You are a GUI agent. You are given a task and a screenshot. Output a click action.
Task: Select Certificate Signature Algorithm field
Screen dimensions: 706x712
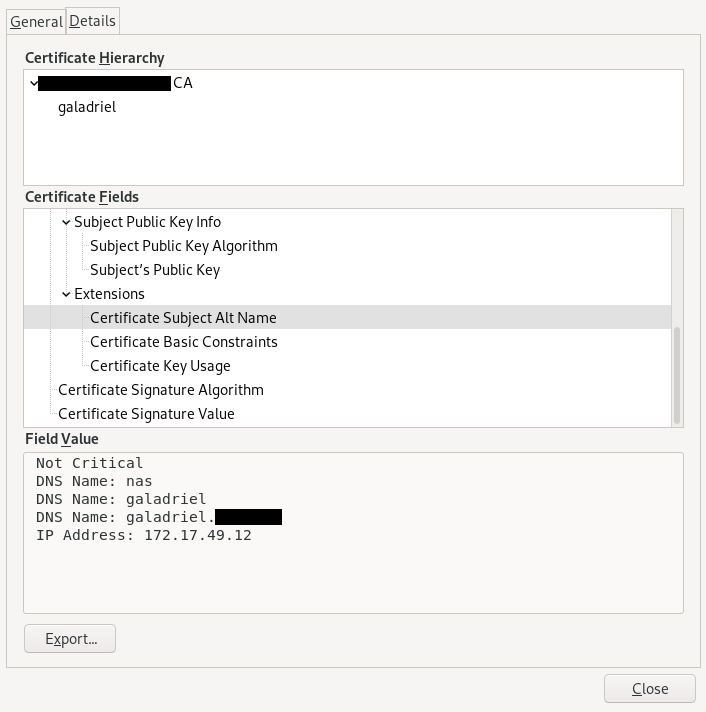click(160, 390)
